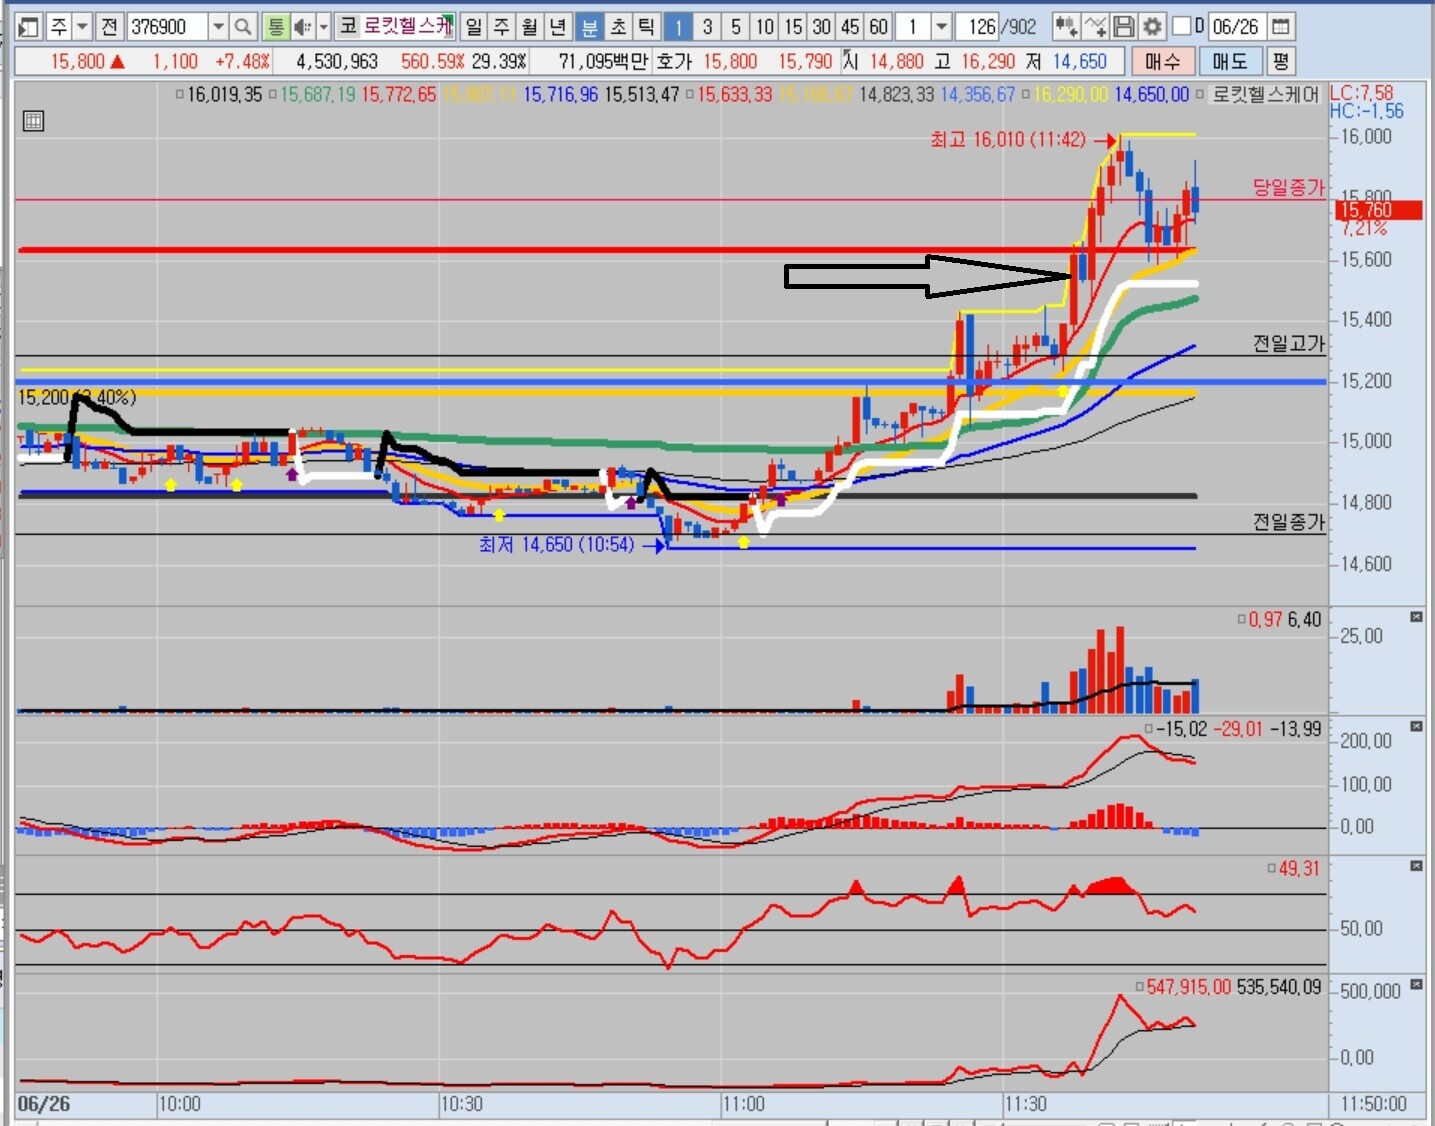Switch to the 일 (daily) chart period
Image resolution: width=1435 pixels, height=1126 pixels.
pyautogui.click(x=474, y=27)
